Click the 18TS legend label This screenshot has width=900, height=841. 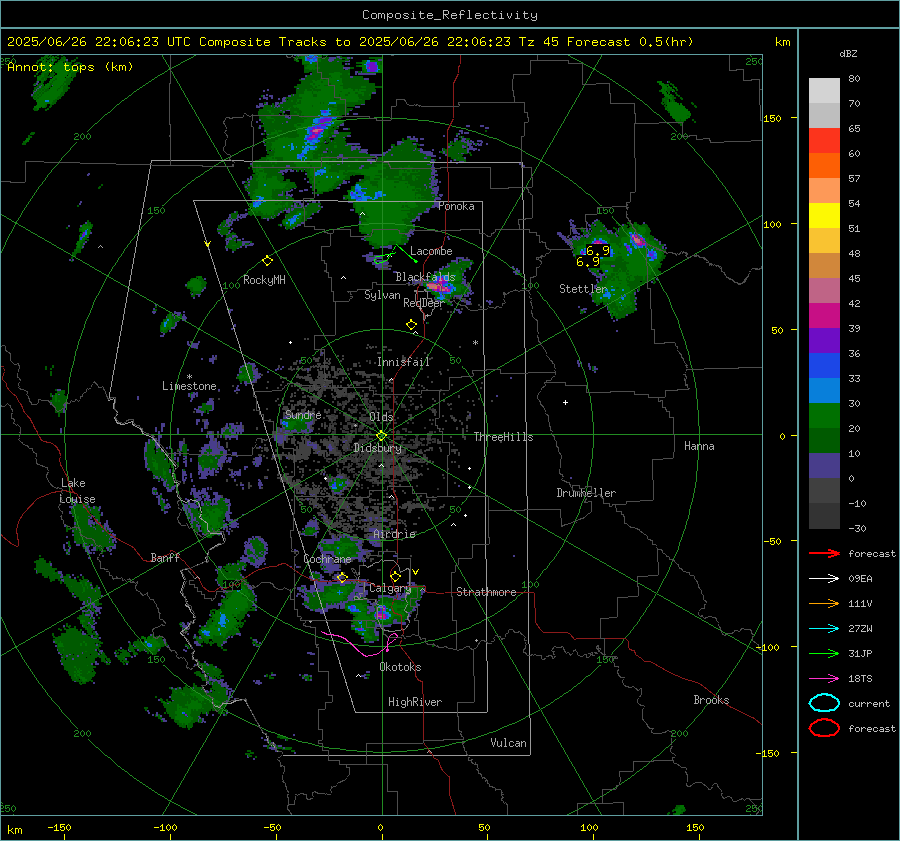[x=860, y=679]
